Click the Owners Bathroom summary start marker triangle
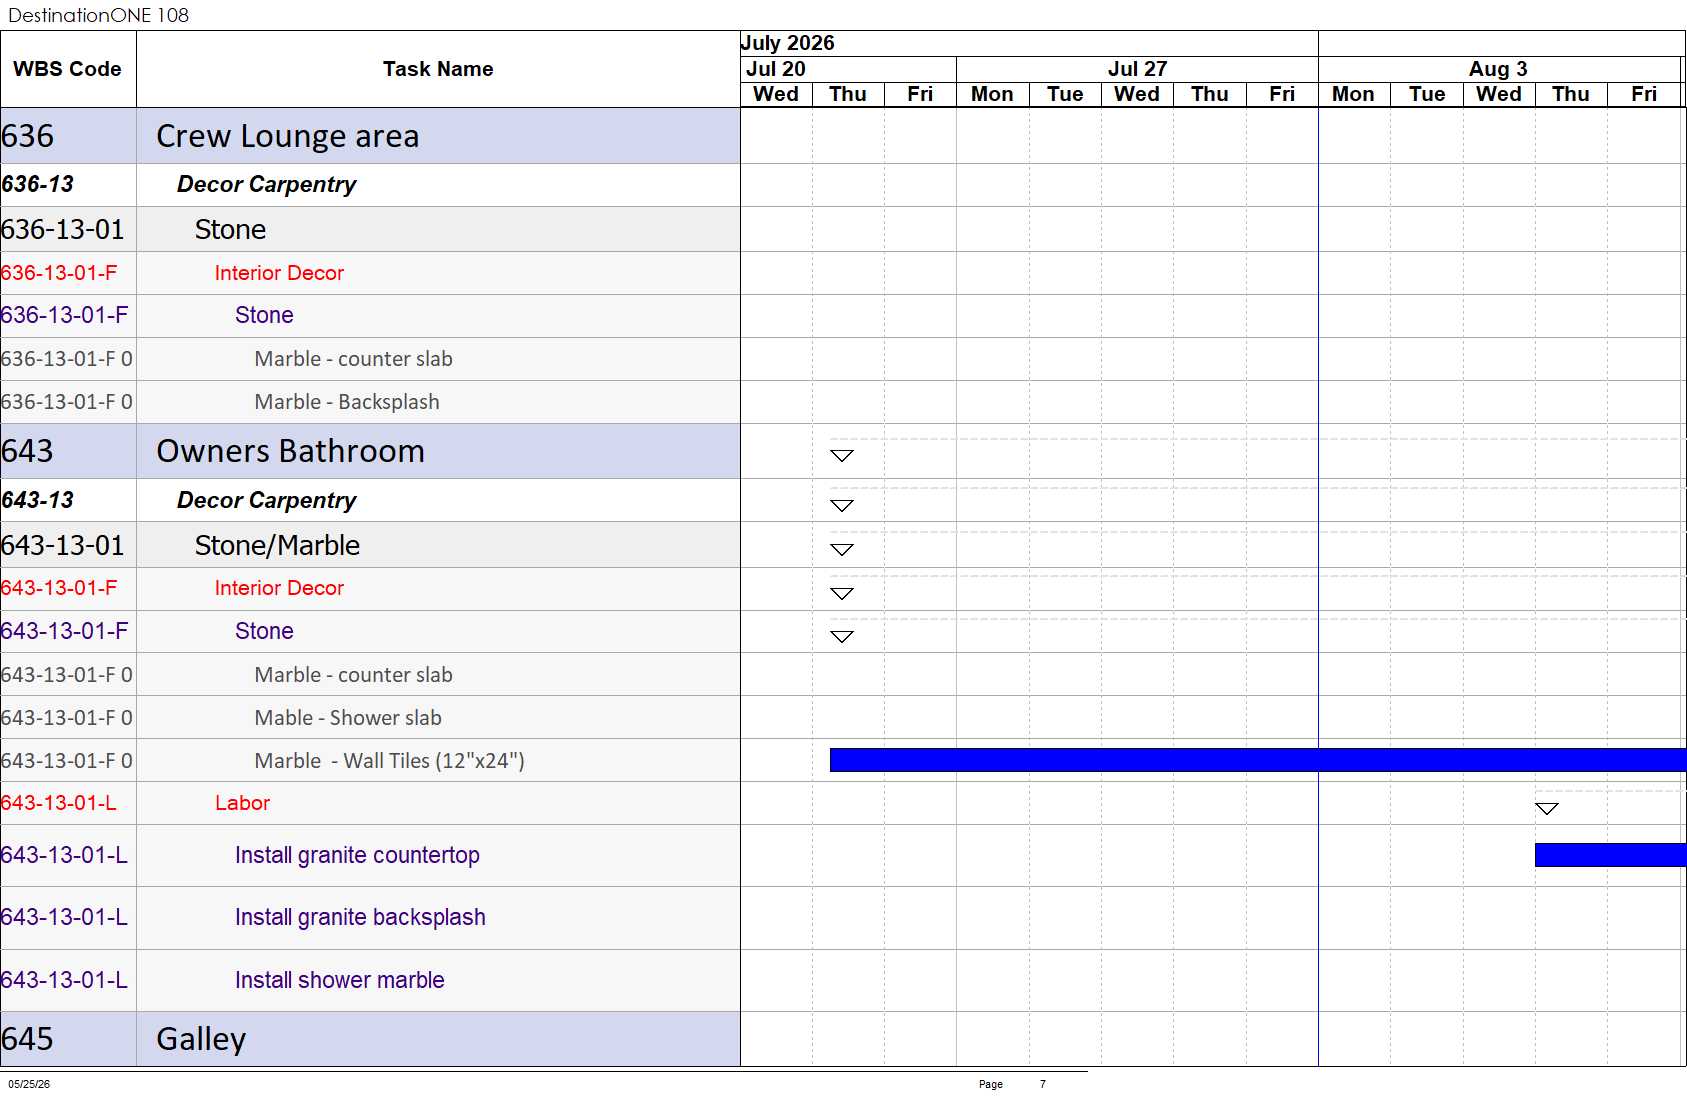 click(x=842, y=455)
